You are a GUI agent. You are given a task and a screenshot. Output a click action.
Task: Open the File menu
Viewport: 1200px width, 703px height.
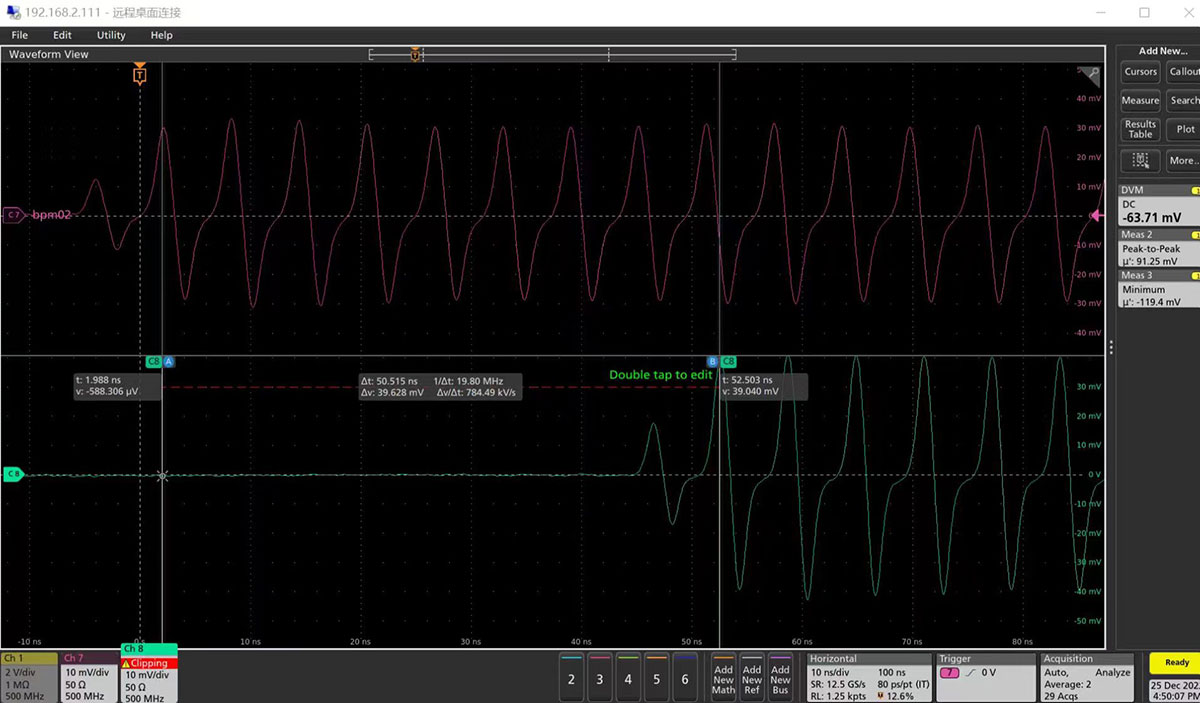pos(20,35)
